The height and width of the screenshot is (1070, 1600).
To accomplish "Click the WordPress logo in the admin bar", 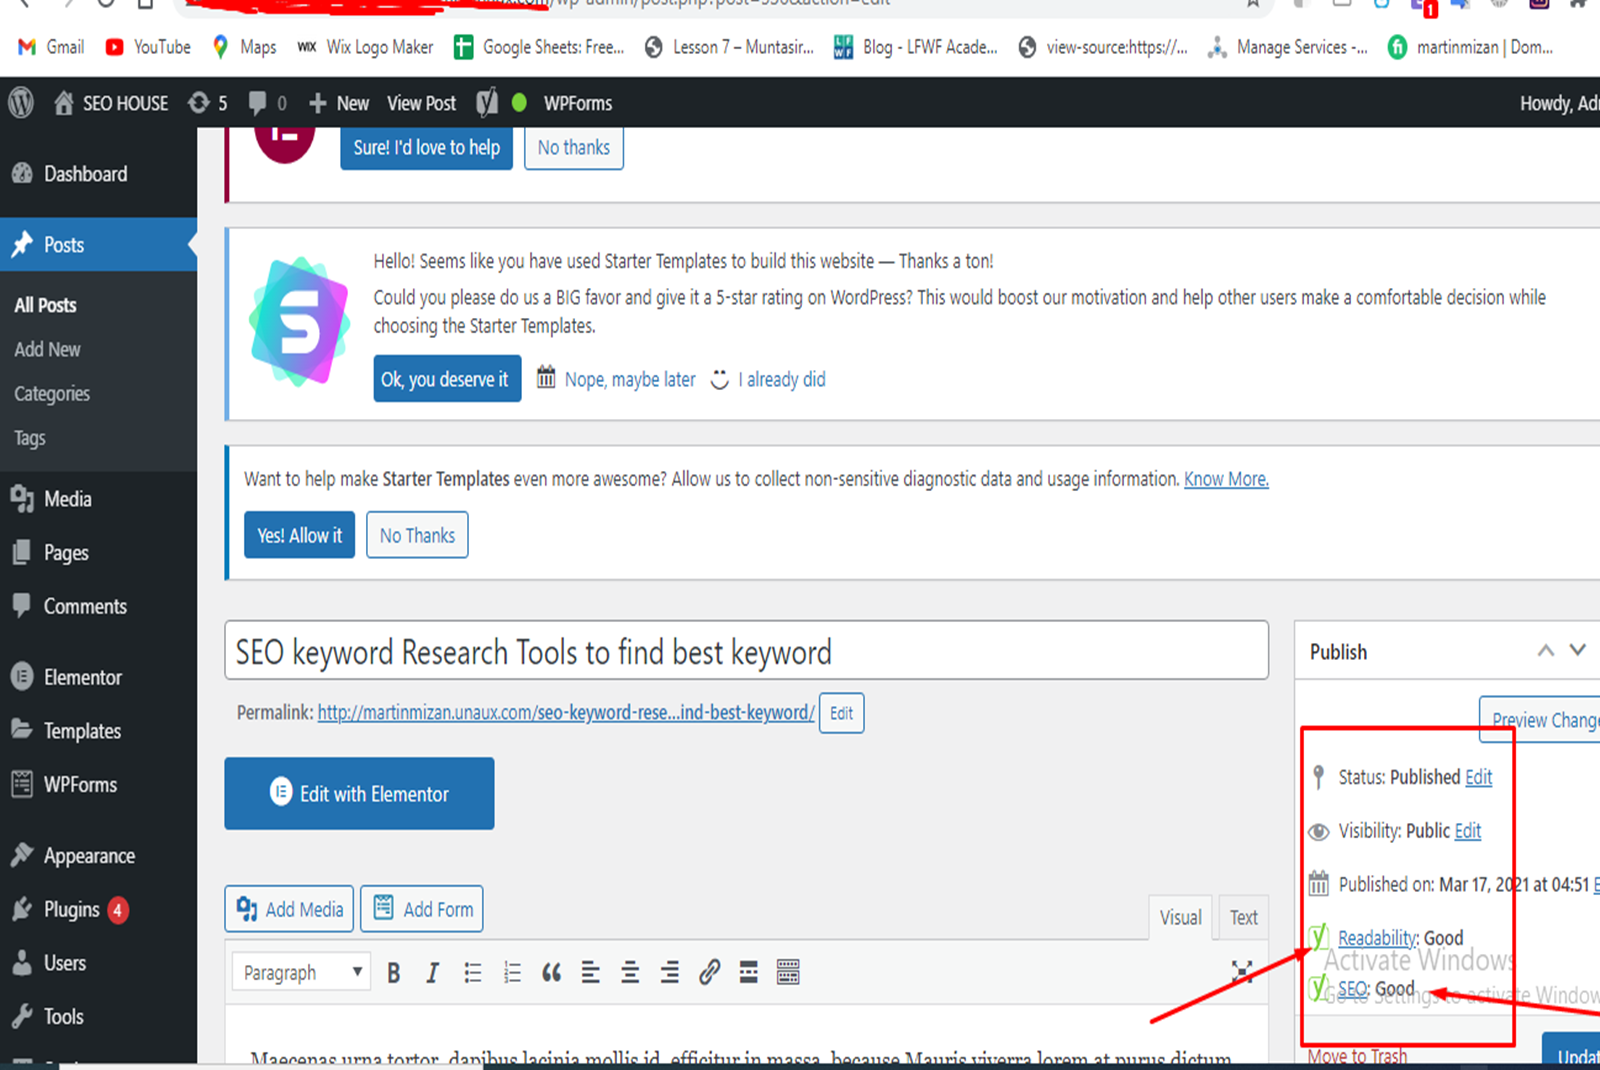I will pyautogui.click(x=20, y=102).
